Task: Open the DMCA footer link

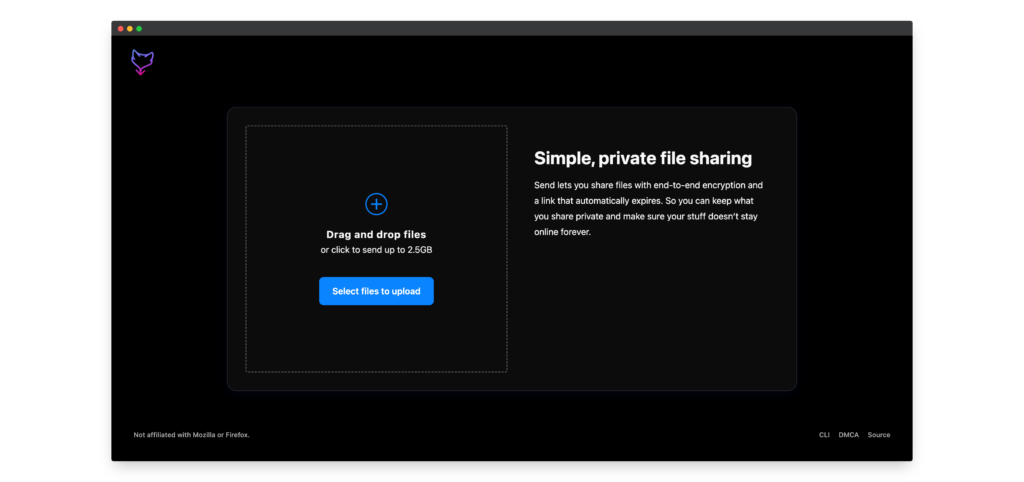Action: click(x=848, y=435)
